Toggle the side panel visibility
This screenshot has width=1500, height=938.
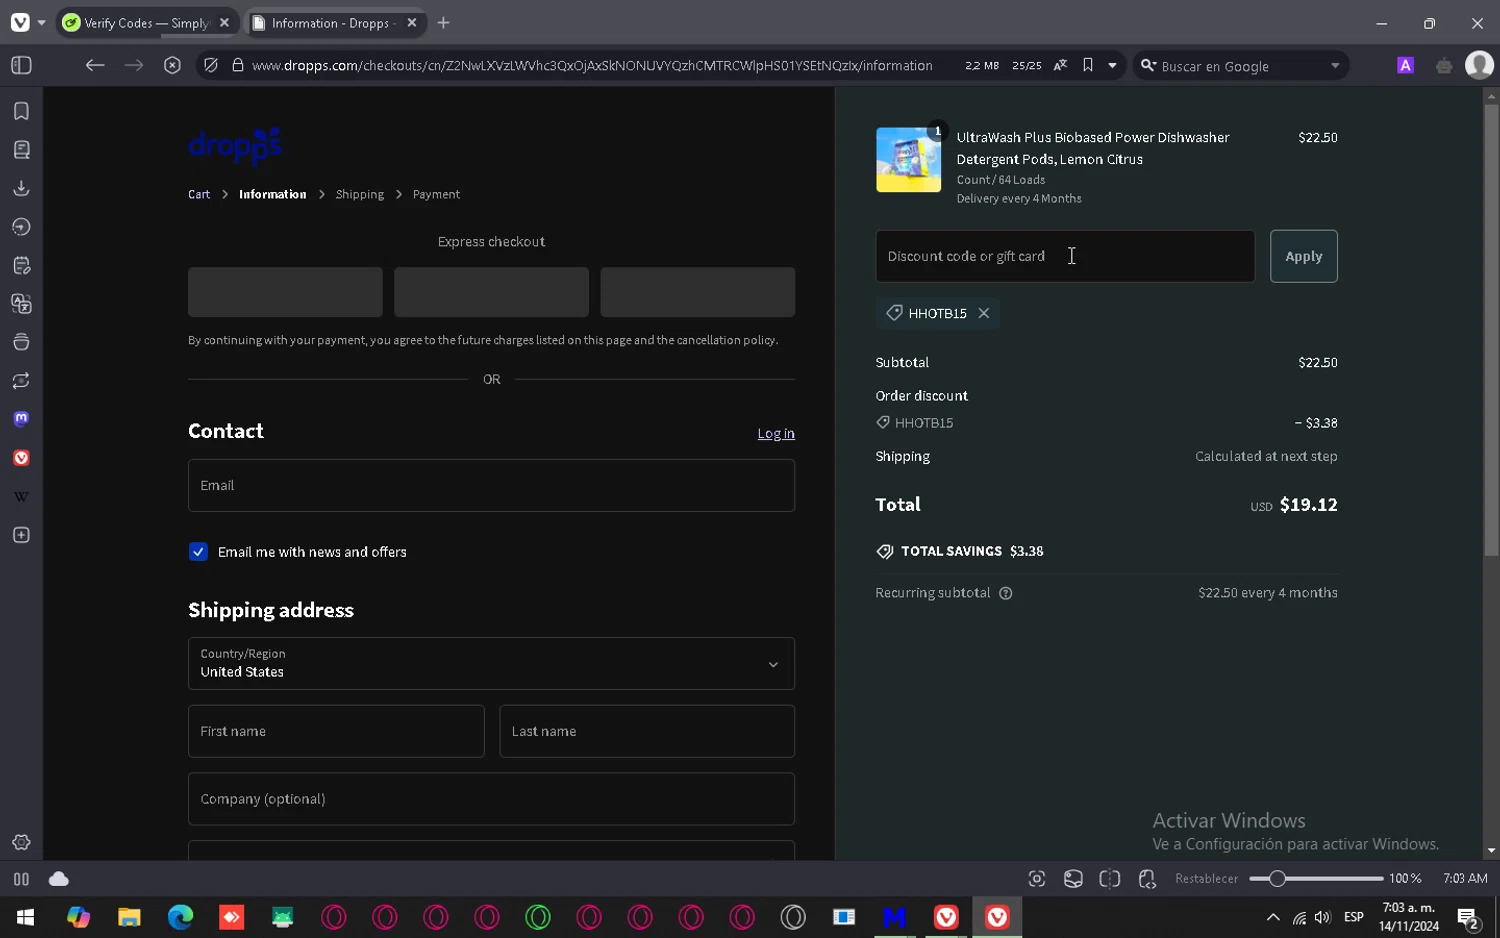point(21,65)
